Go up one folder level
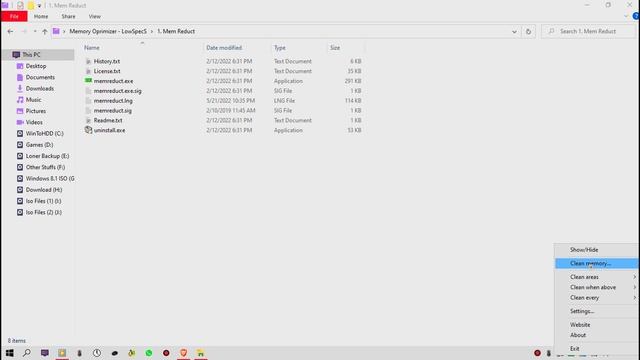This screenshot has width=640, height=360. (44, 31)
